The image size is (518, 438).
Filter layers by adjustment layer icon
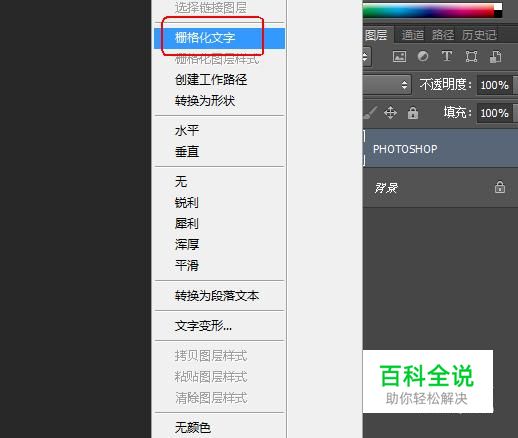(423, 56)
